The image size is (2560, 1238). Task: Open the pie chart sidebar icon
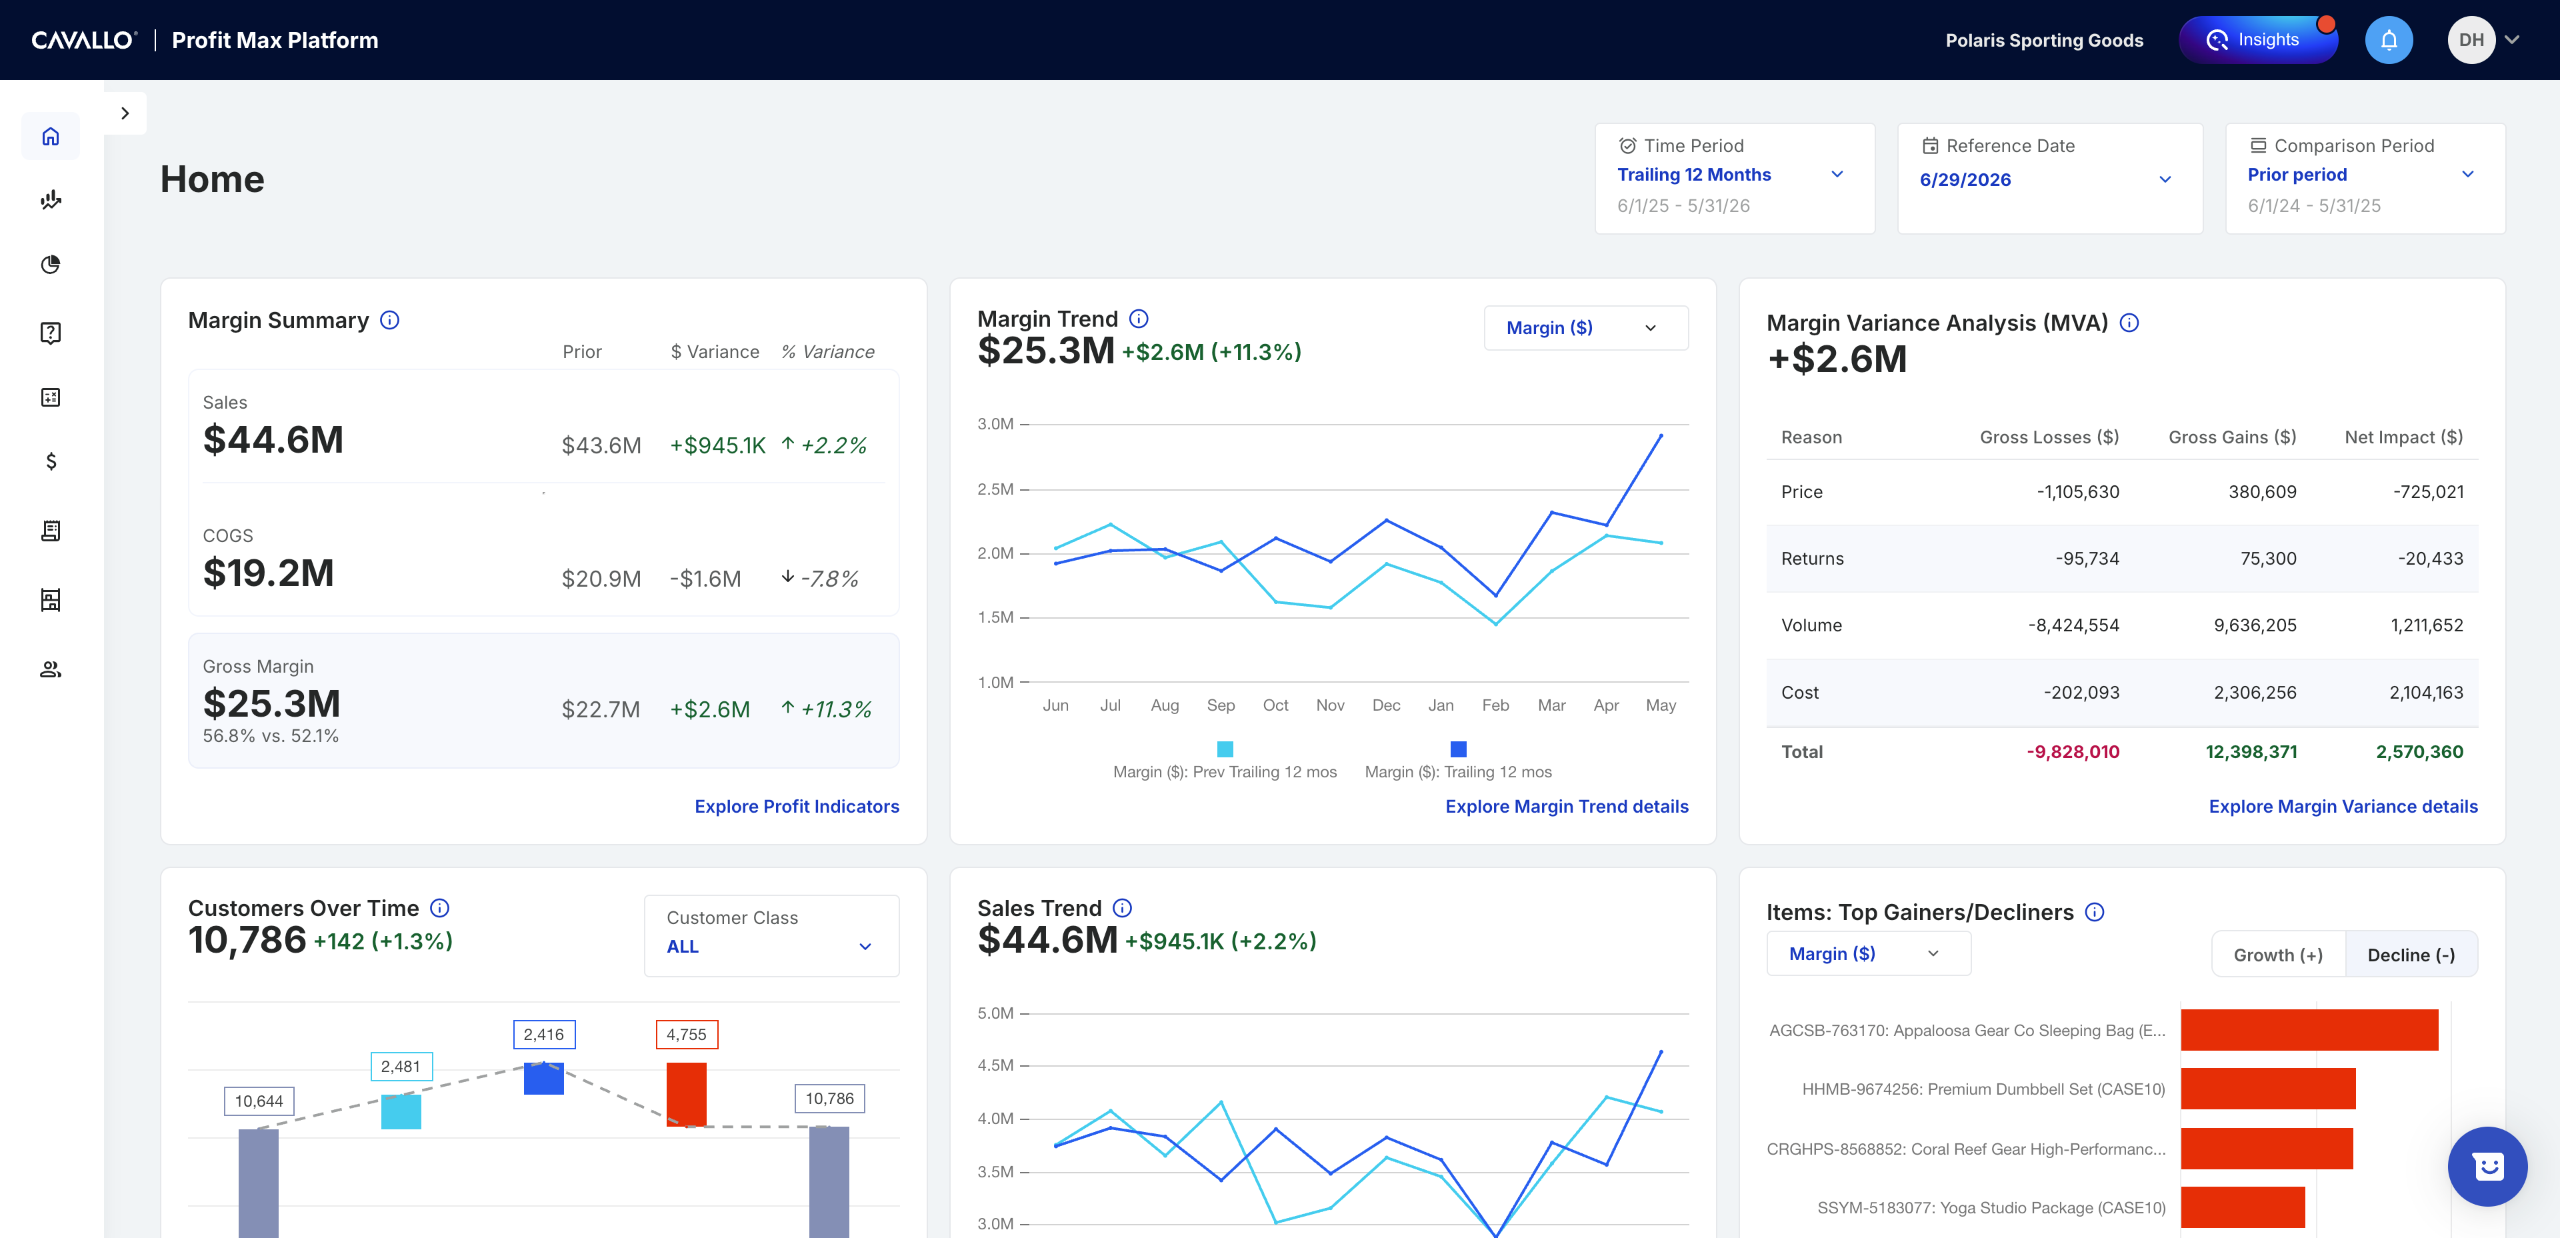[x=51, y=264]
